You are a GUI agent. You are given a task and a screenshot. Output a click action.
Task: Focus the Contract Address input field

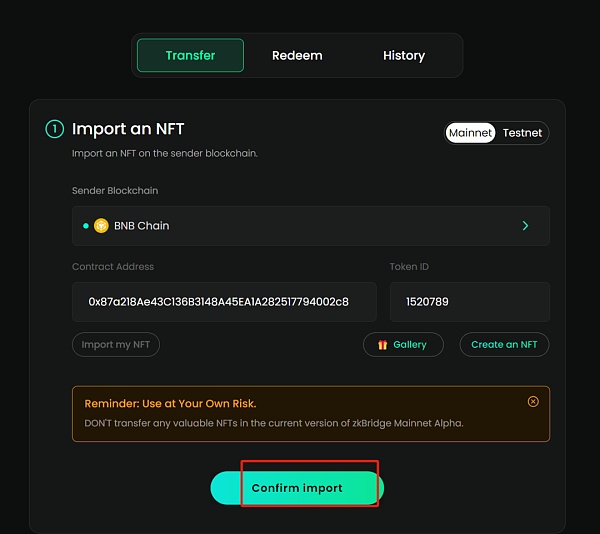(224, 302)
